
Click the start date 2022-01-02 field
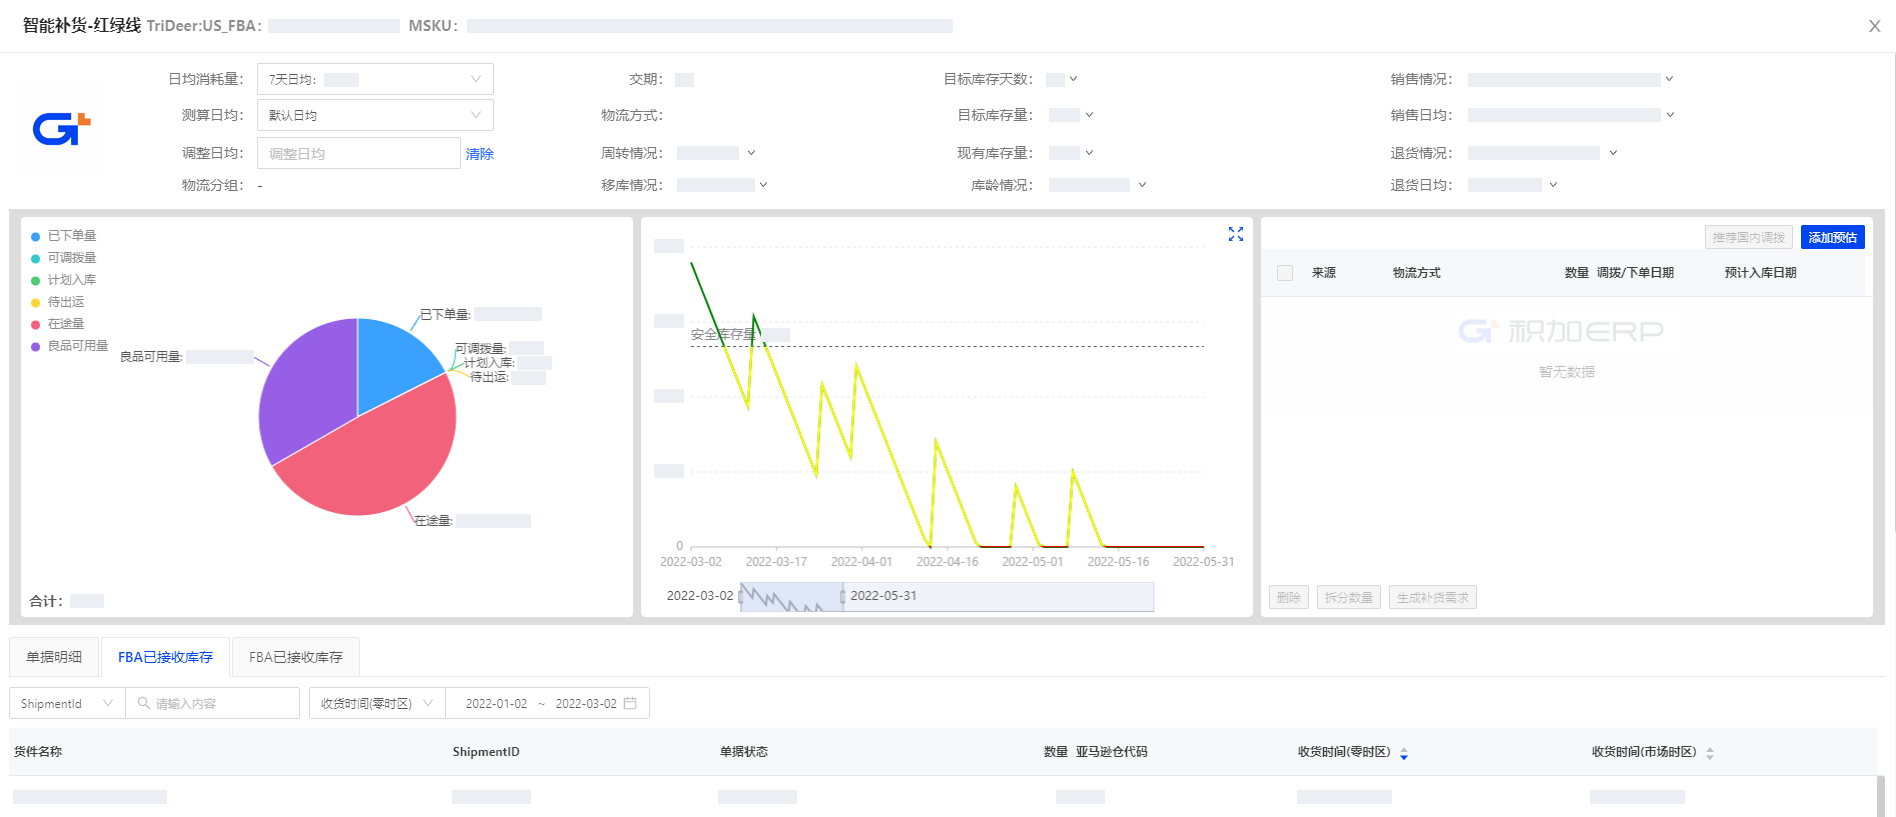[x=496, y=703]
